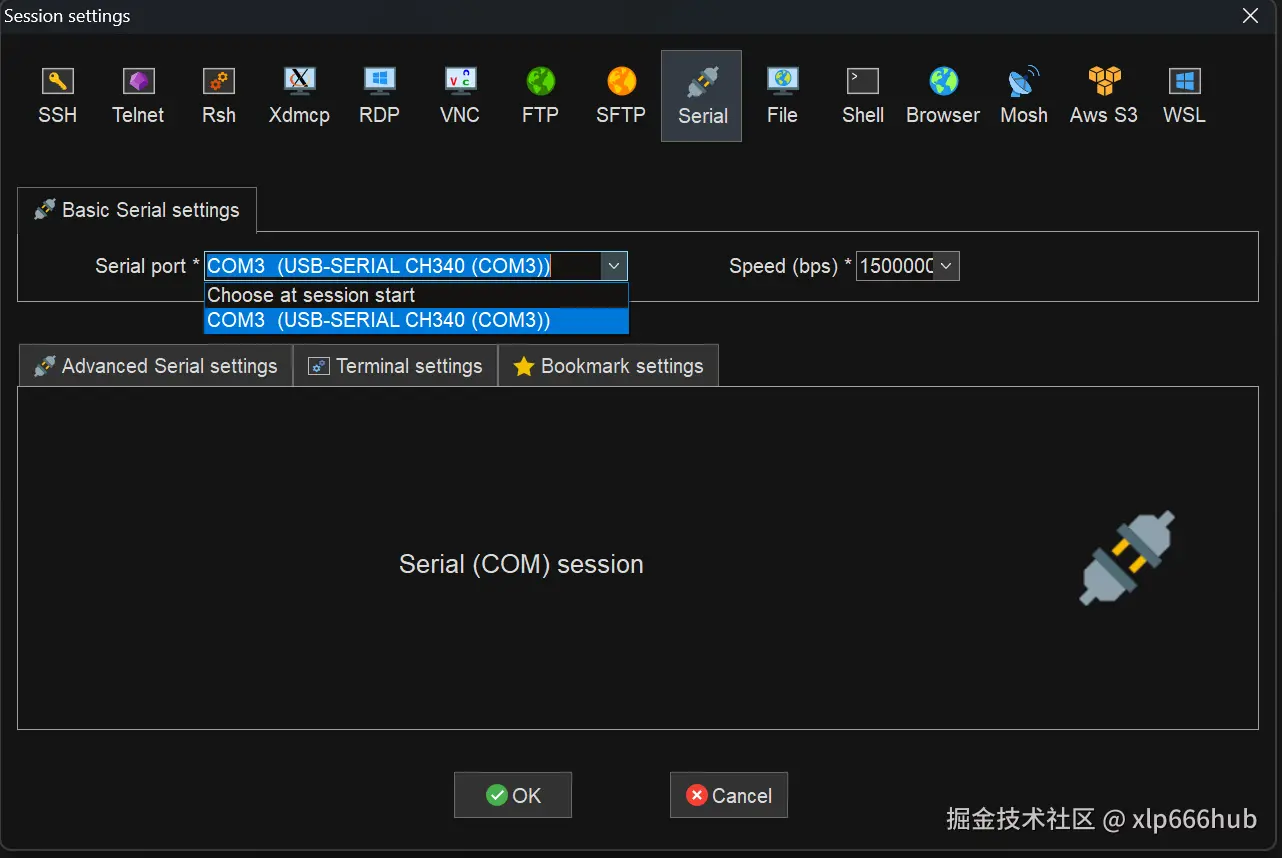Close the Session settings window
Screen dimensions: 1282x858
click(x=1250, y=16)
